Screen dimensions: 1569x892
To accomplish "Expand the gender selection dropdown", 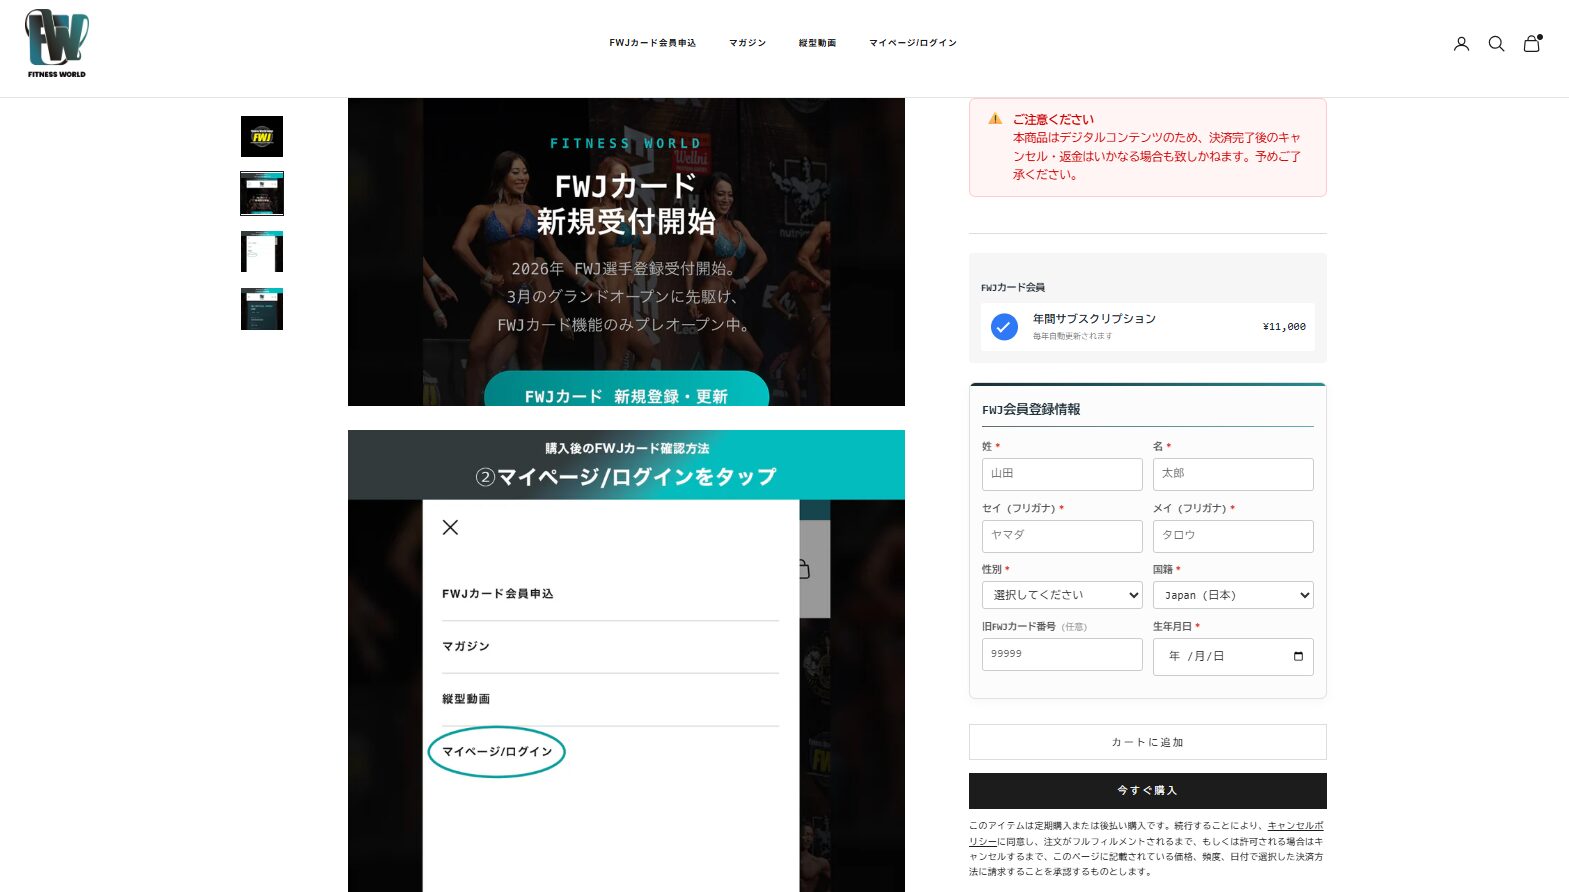I will pos(1061,595).
